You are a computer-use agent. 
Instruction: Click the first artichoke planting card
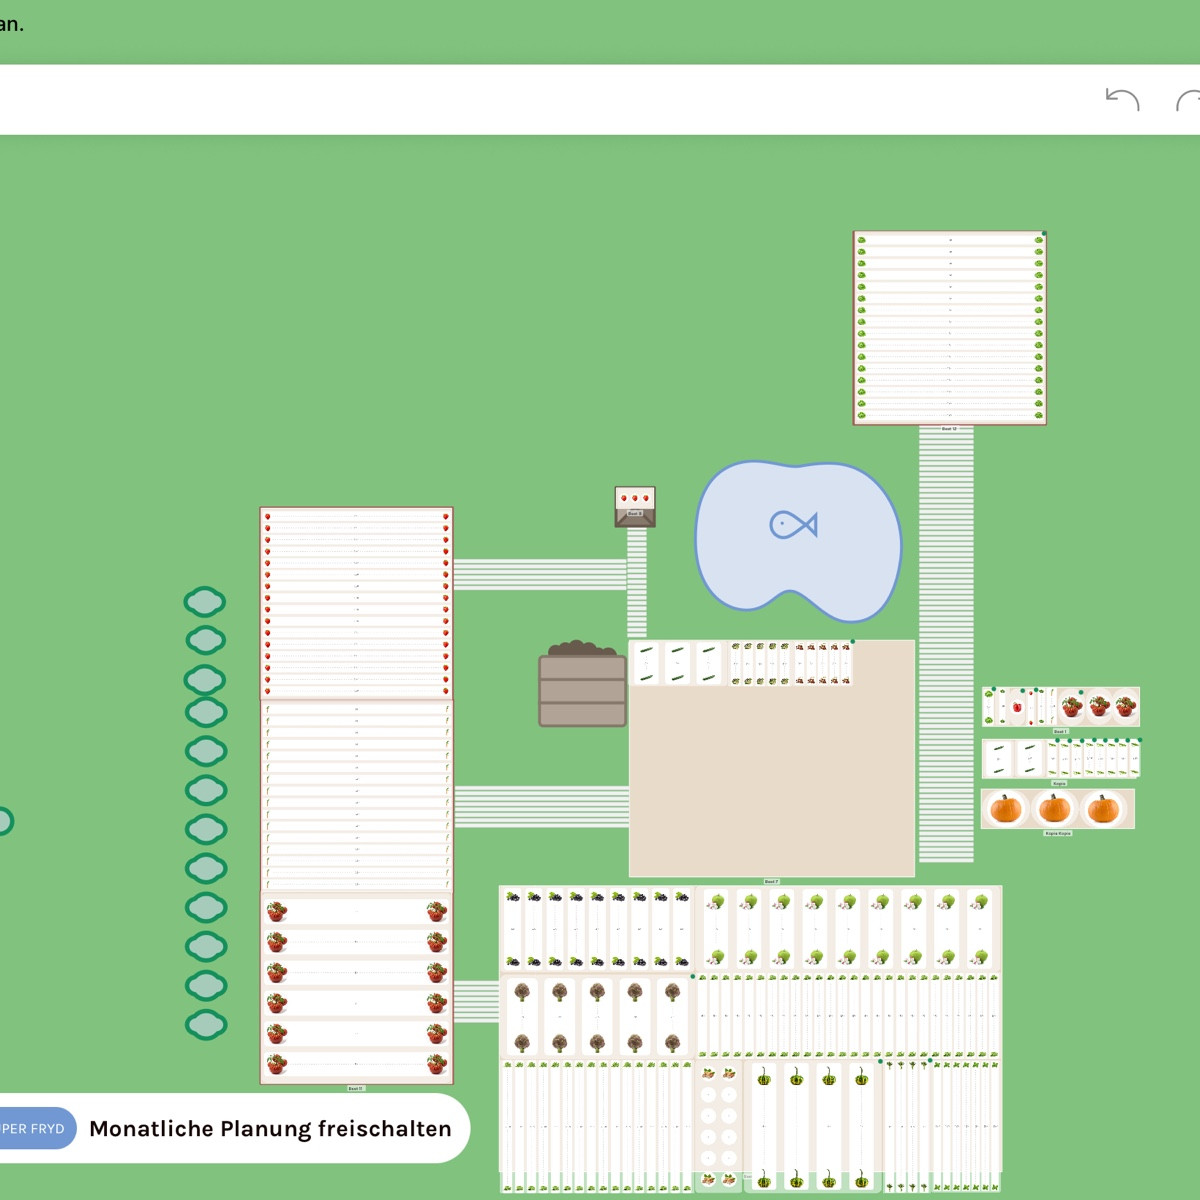[522, 1017]
